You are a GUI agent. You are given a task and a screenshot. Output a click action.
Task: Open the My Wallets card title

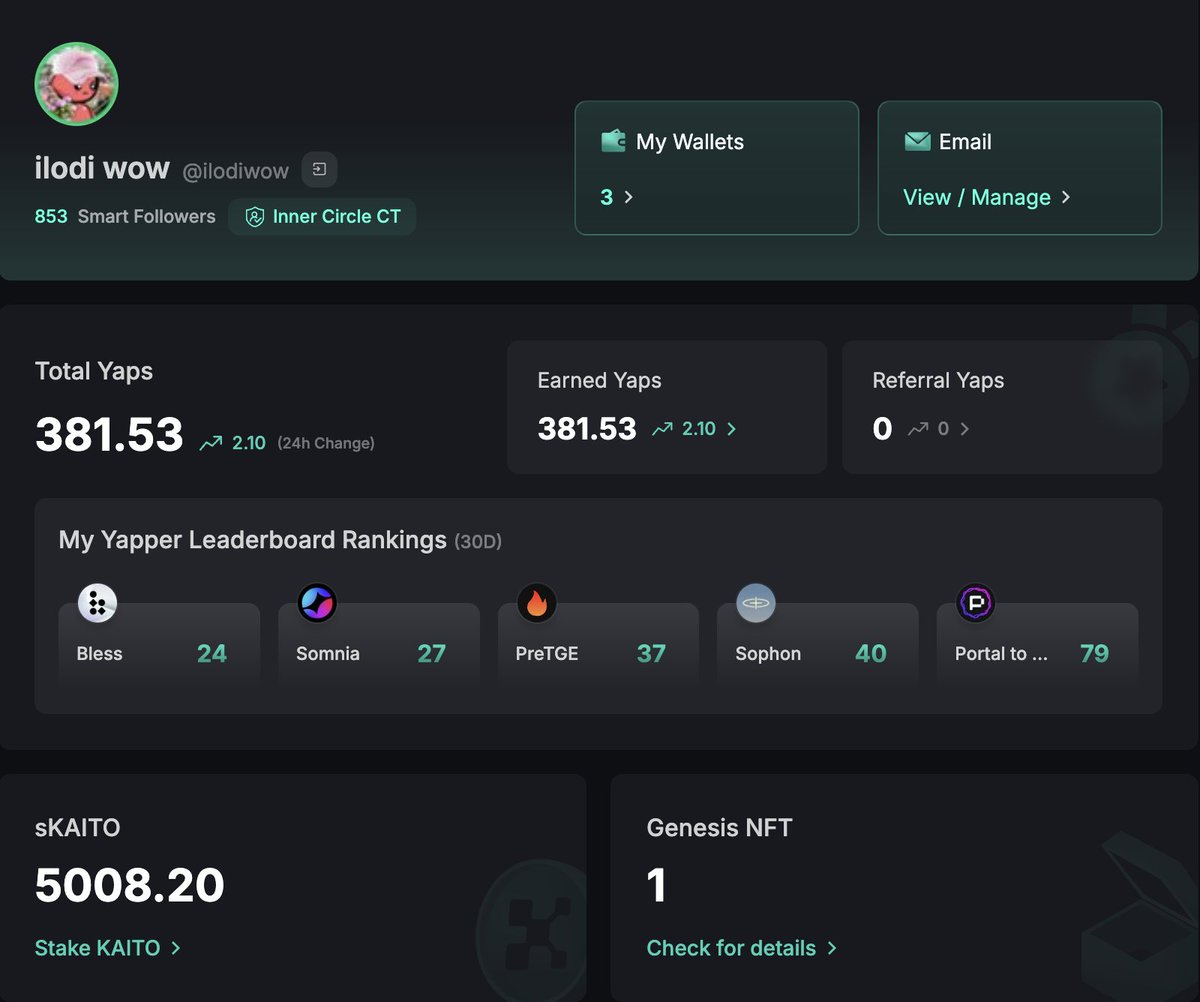point(690,142)
